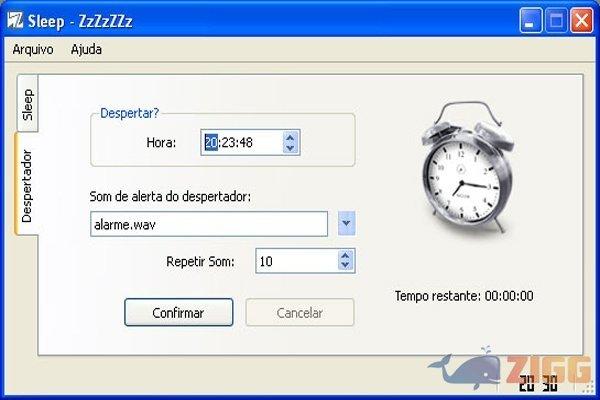The width and height of the screenshot is (600, 400).
Task: Close the Sleep - ZzZzZZz window
Action: click(582, 20)
